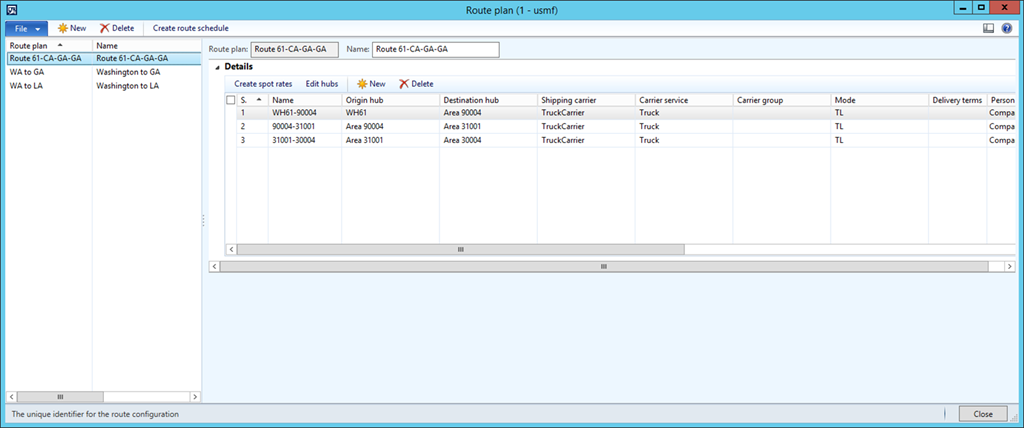Viewport: 1024px width, 428px height.
Task: Click New in the Details toolbar
Action: (371, 84)
